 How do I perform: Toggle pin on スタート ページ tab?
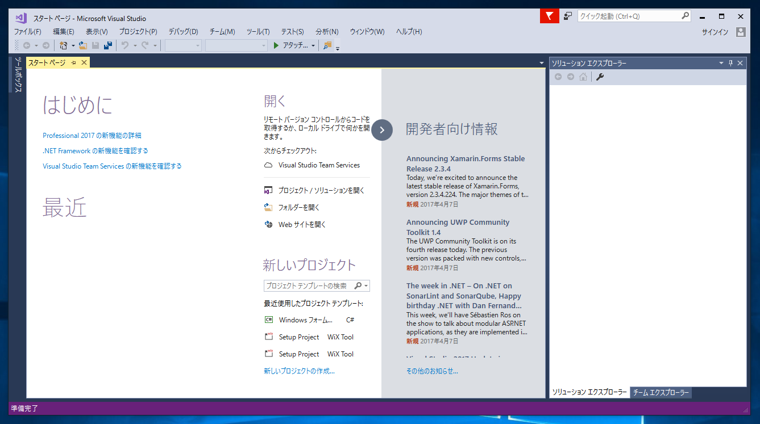click(x=74, y=63)
